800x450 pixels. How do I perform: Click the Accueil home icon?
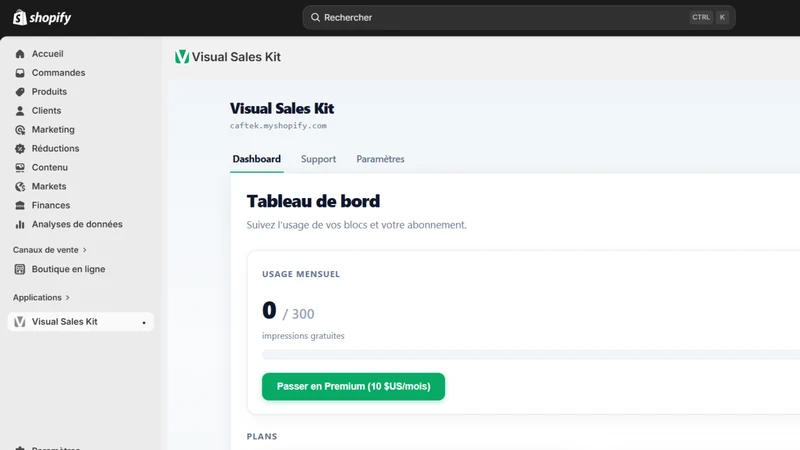[x=20, y=54]
